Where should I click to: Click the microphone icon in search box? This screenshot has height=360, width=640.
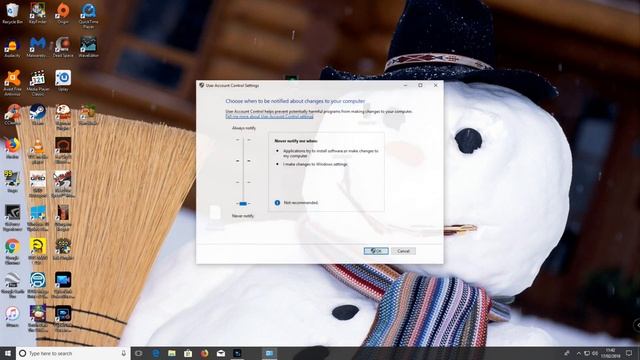(x=123, y=353)
